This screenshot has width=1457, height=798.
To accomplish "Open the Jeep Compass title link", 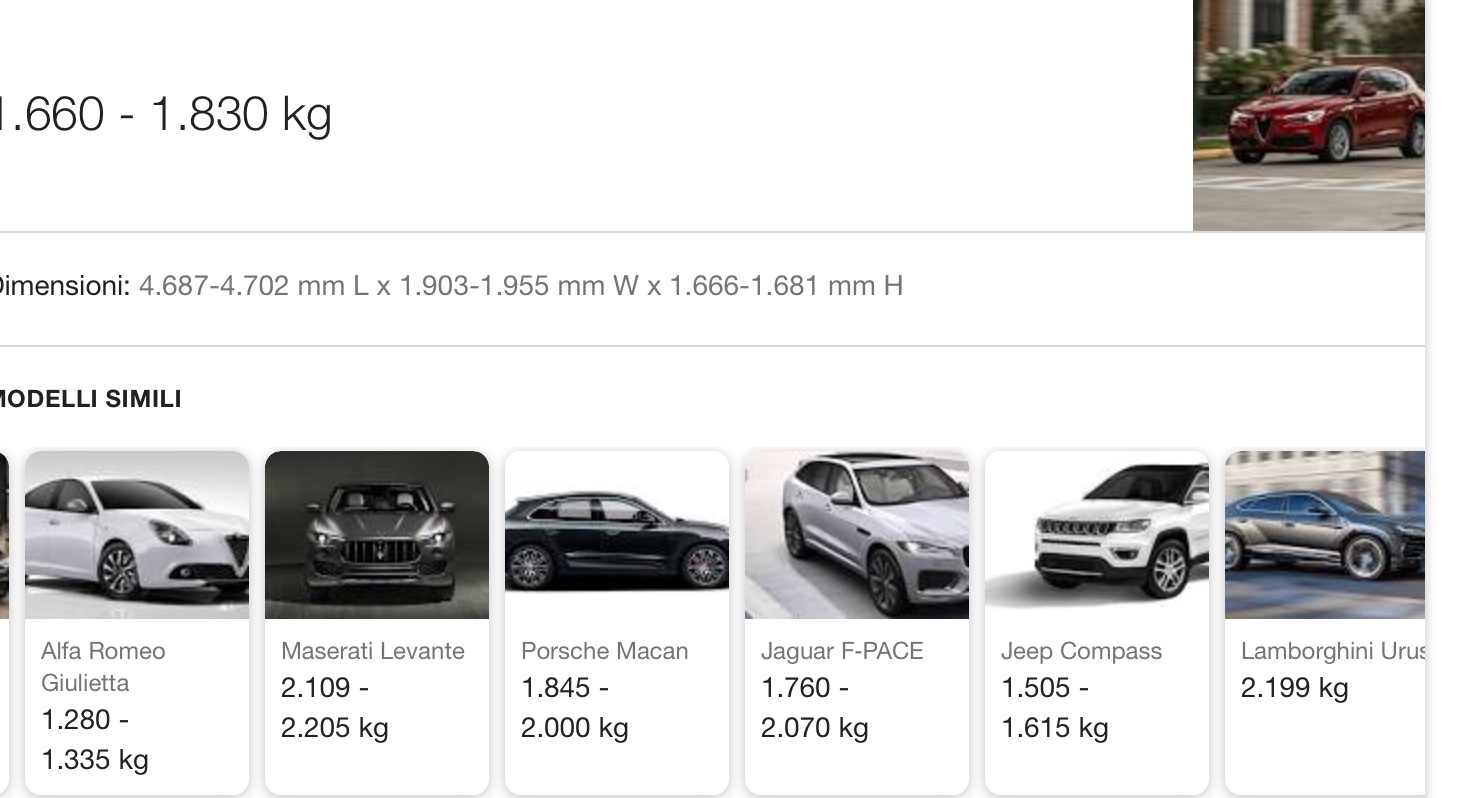I will 1081,651.
